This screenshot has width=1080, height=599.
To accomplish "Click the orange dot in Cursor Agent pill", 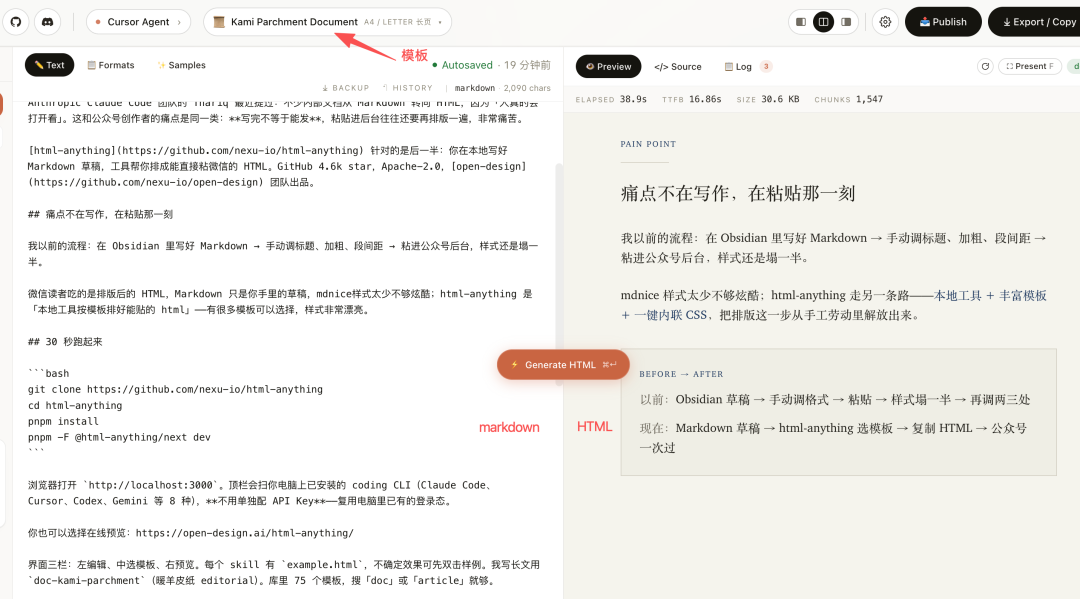I will [98, 22].
